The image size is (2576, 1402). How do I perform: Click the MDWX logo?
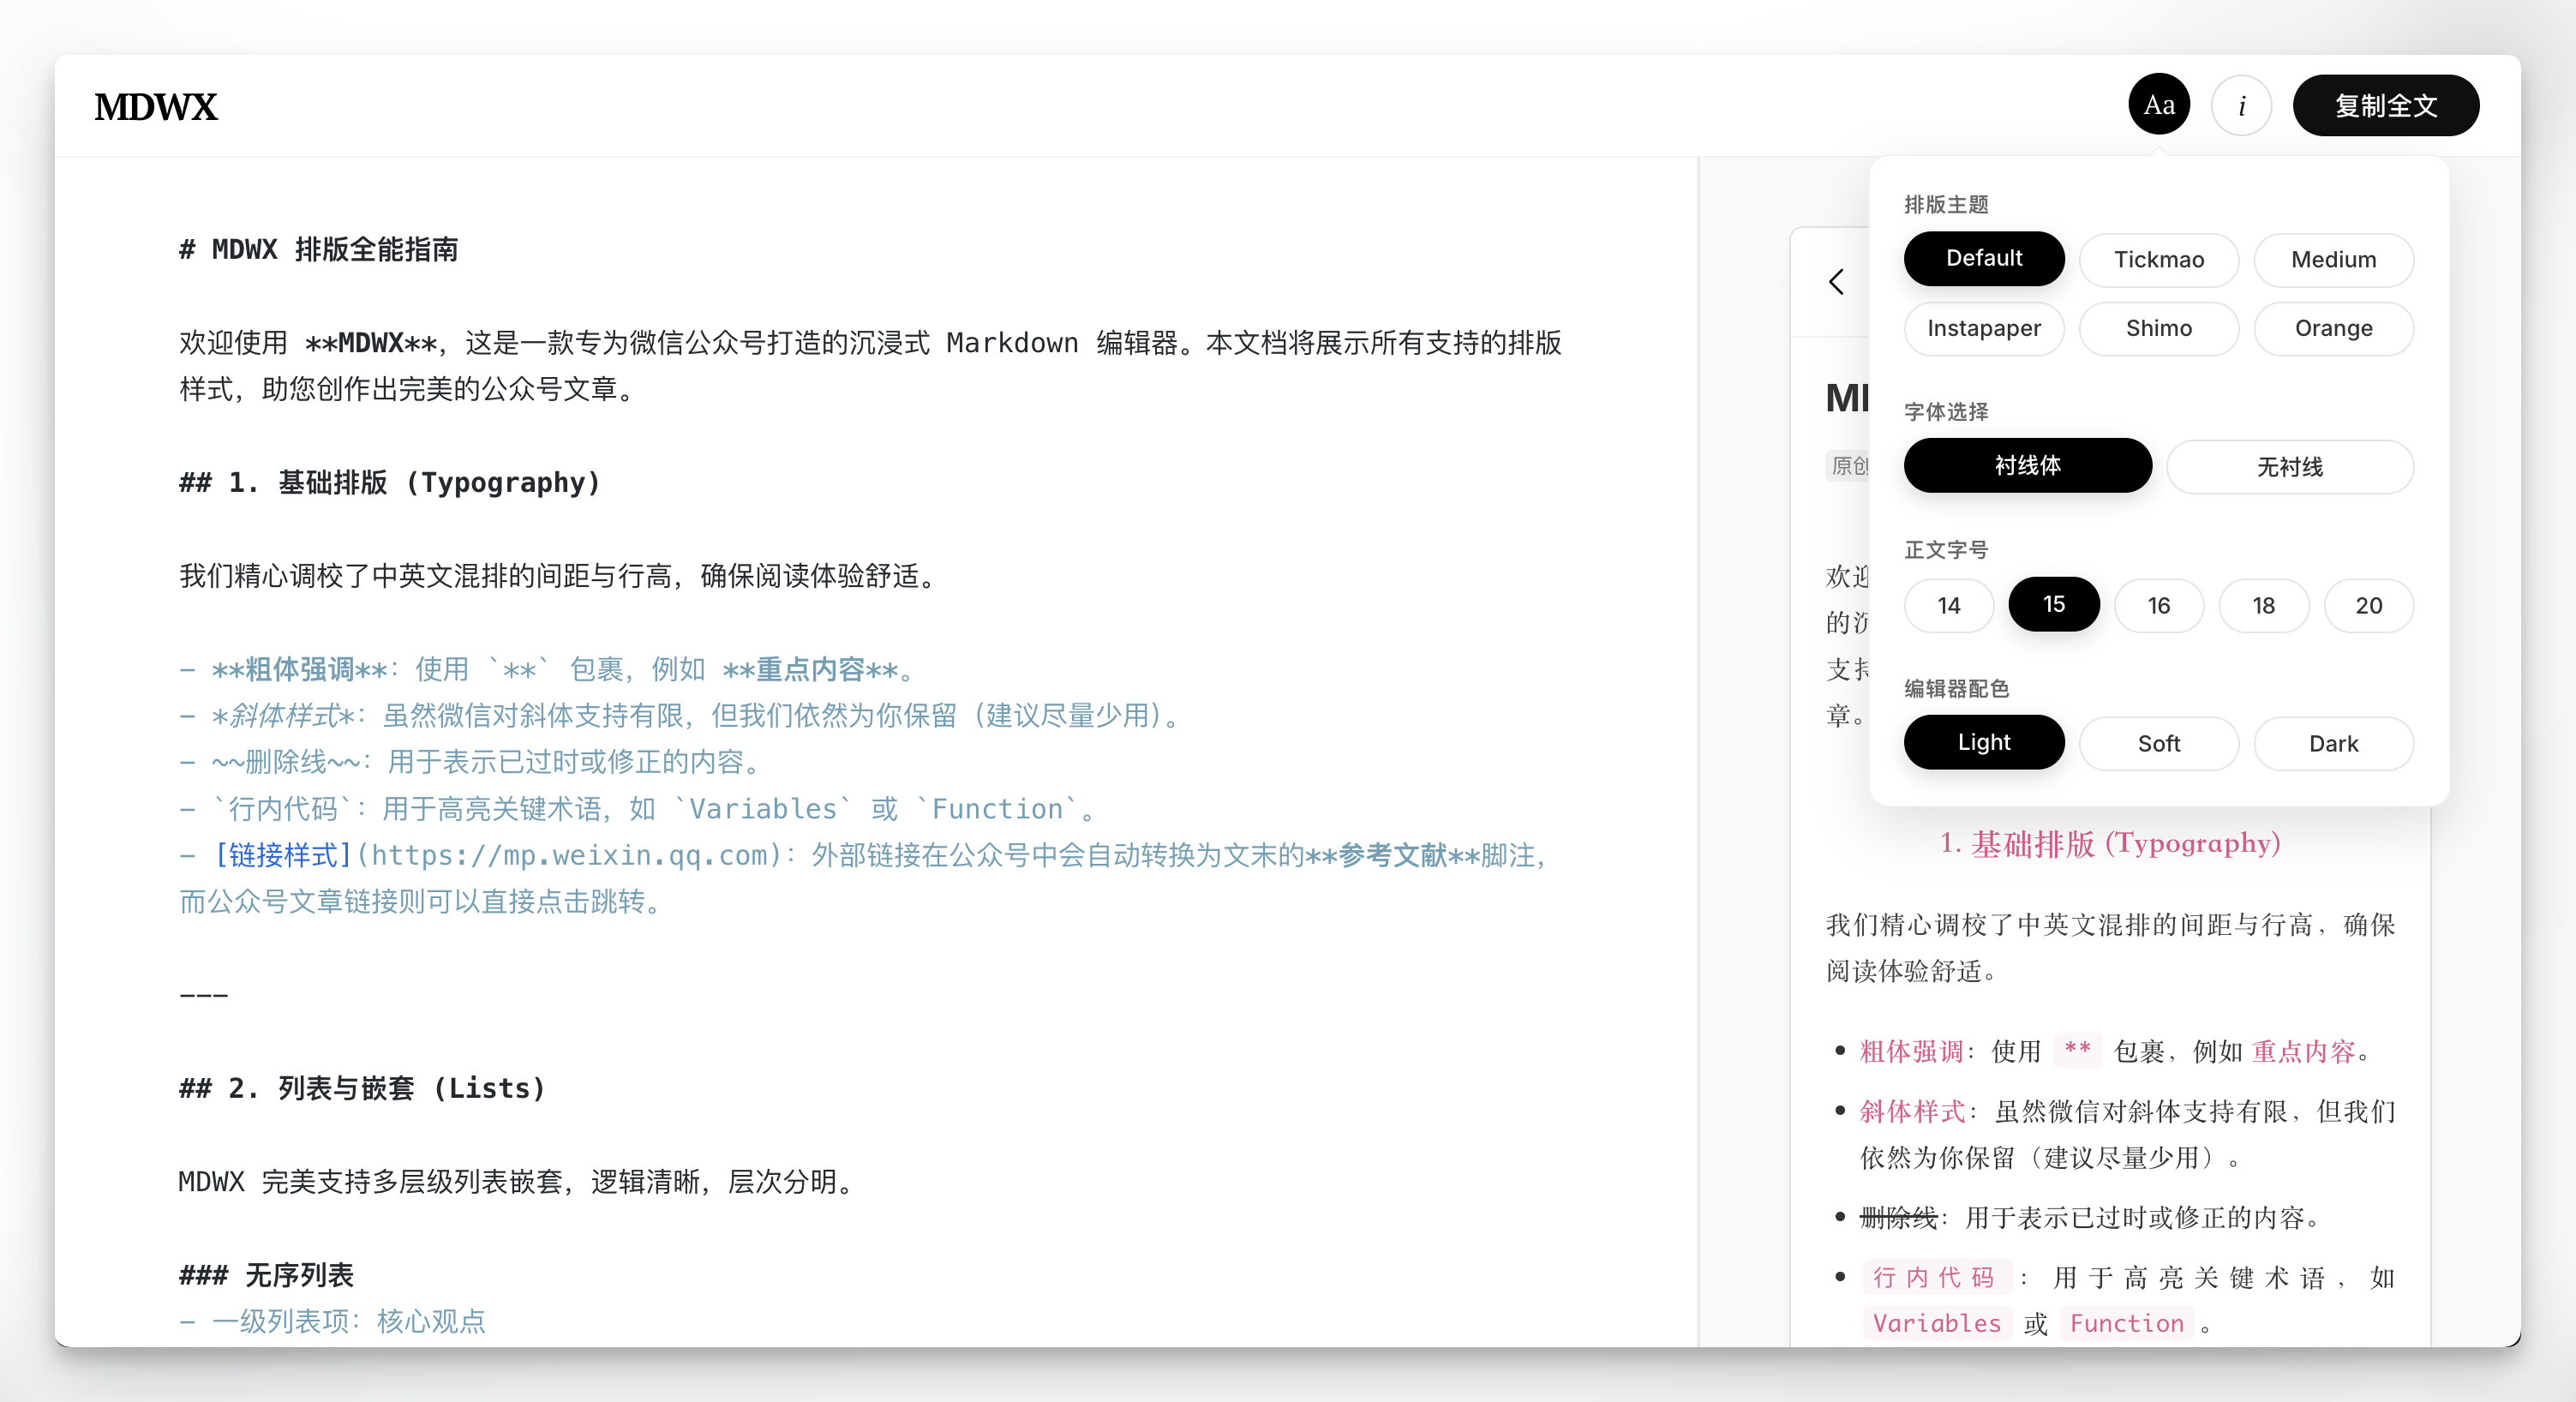156,107
